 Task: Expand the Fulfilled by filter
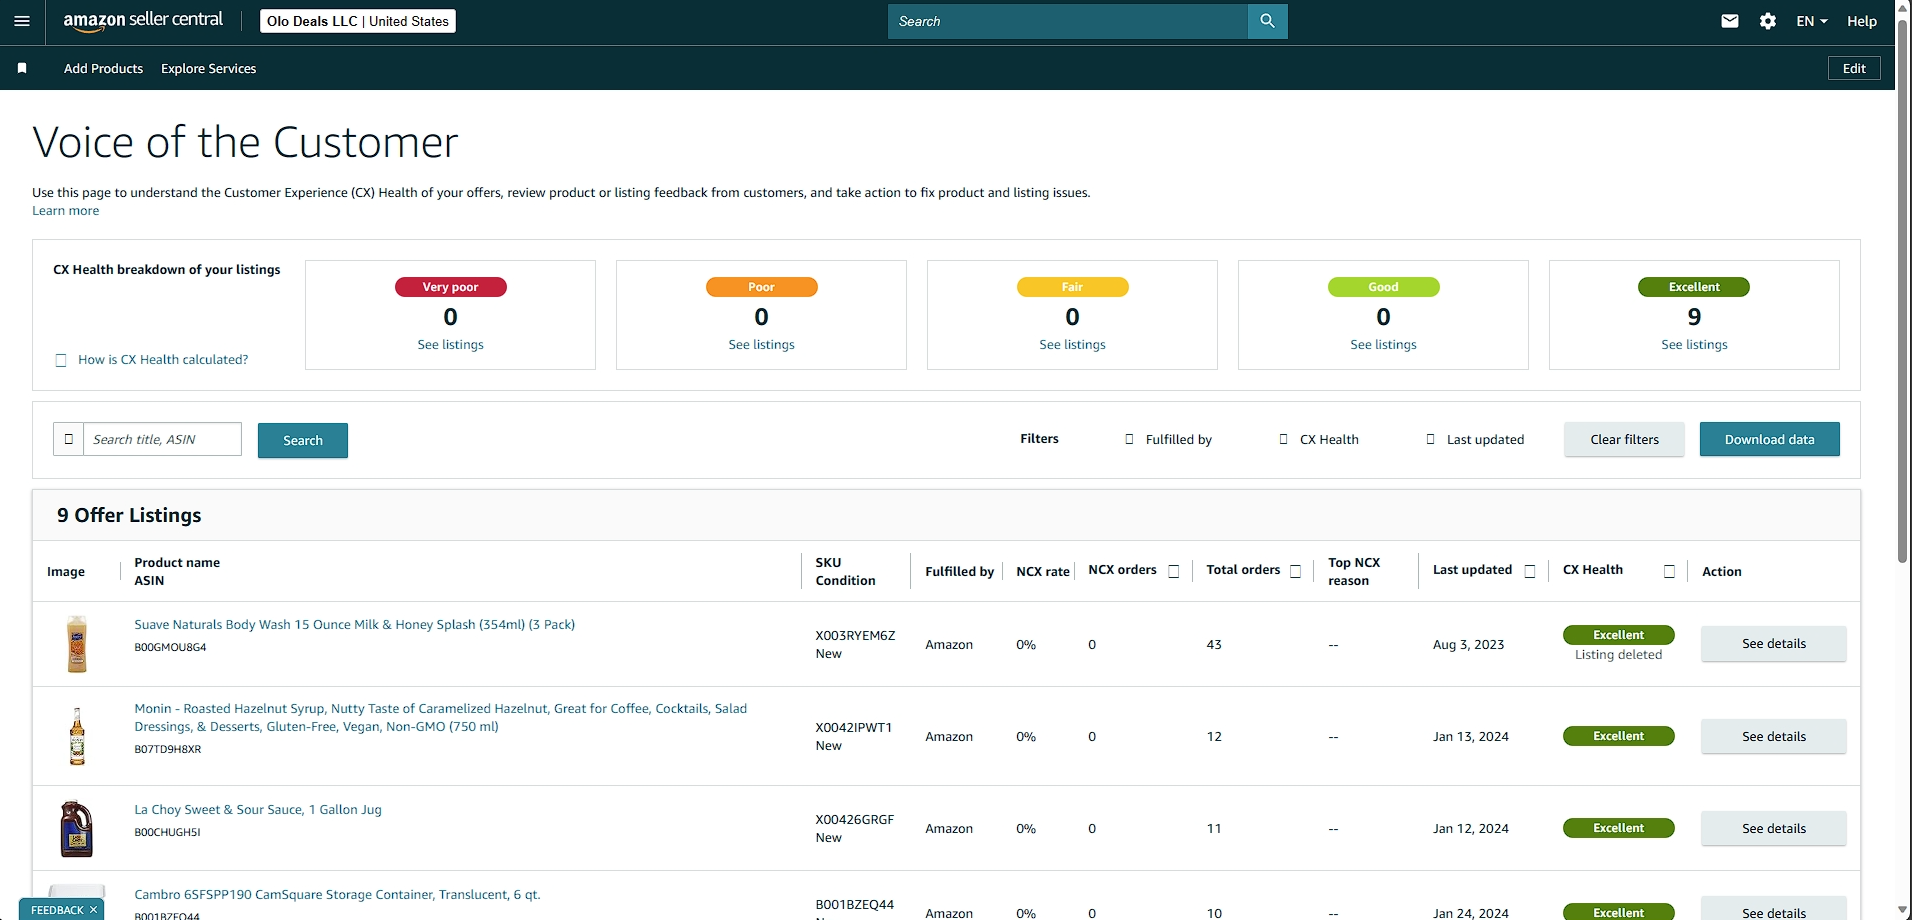1168,439
